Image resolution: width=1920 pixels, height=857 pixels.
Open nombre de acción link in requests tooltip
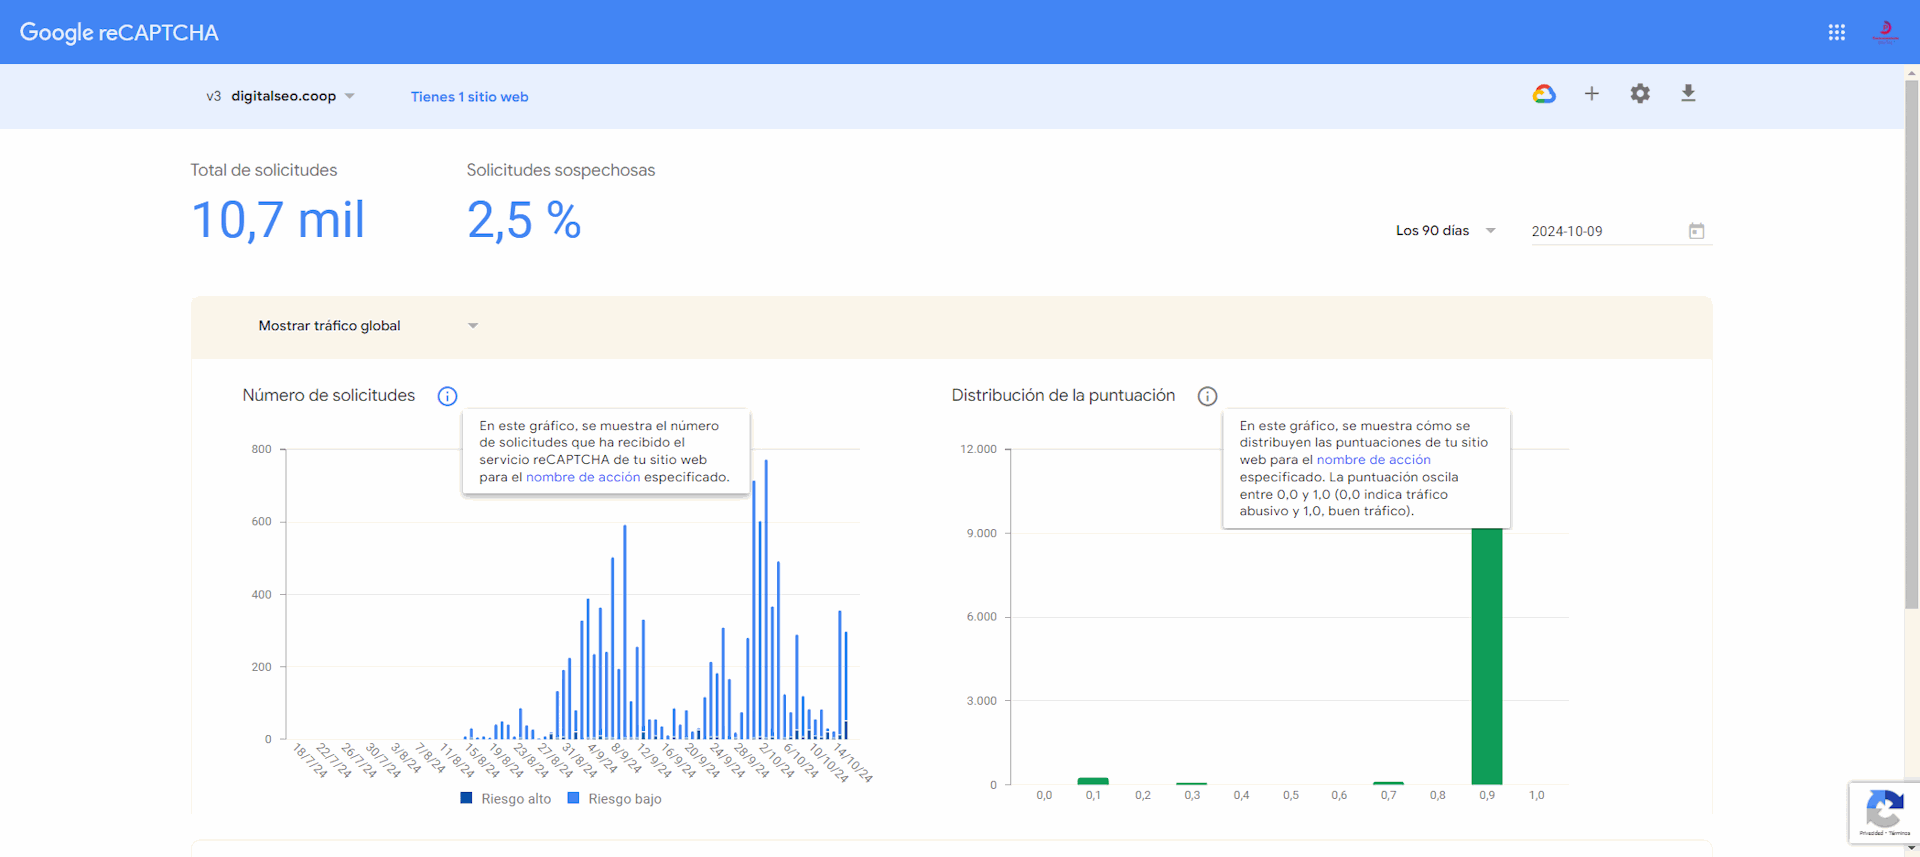click(x=583, y=477)
